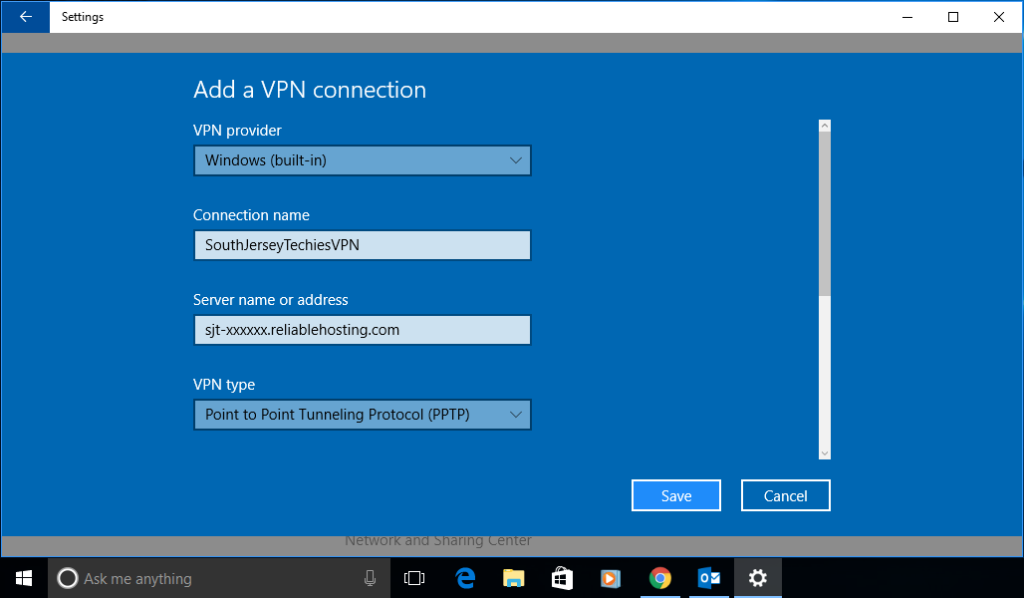Open the media player taskbar icon
This screenshot has height=598, width=1024.
611,578
